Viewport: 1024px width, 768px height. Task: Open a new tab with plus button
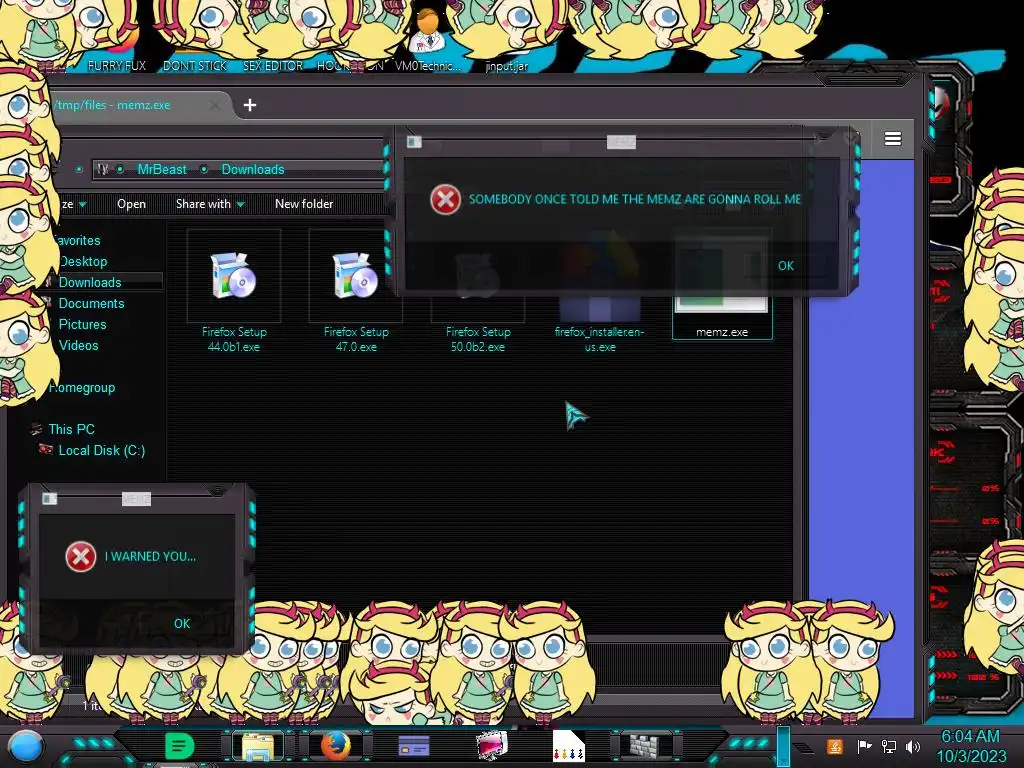click(x=249, y=105)
